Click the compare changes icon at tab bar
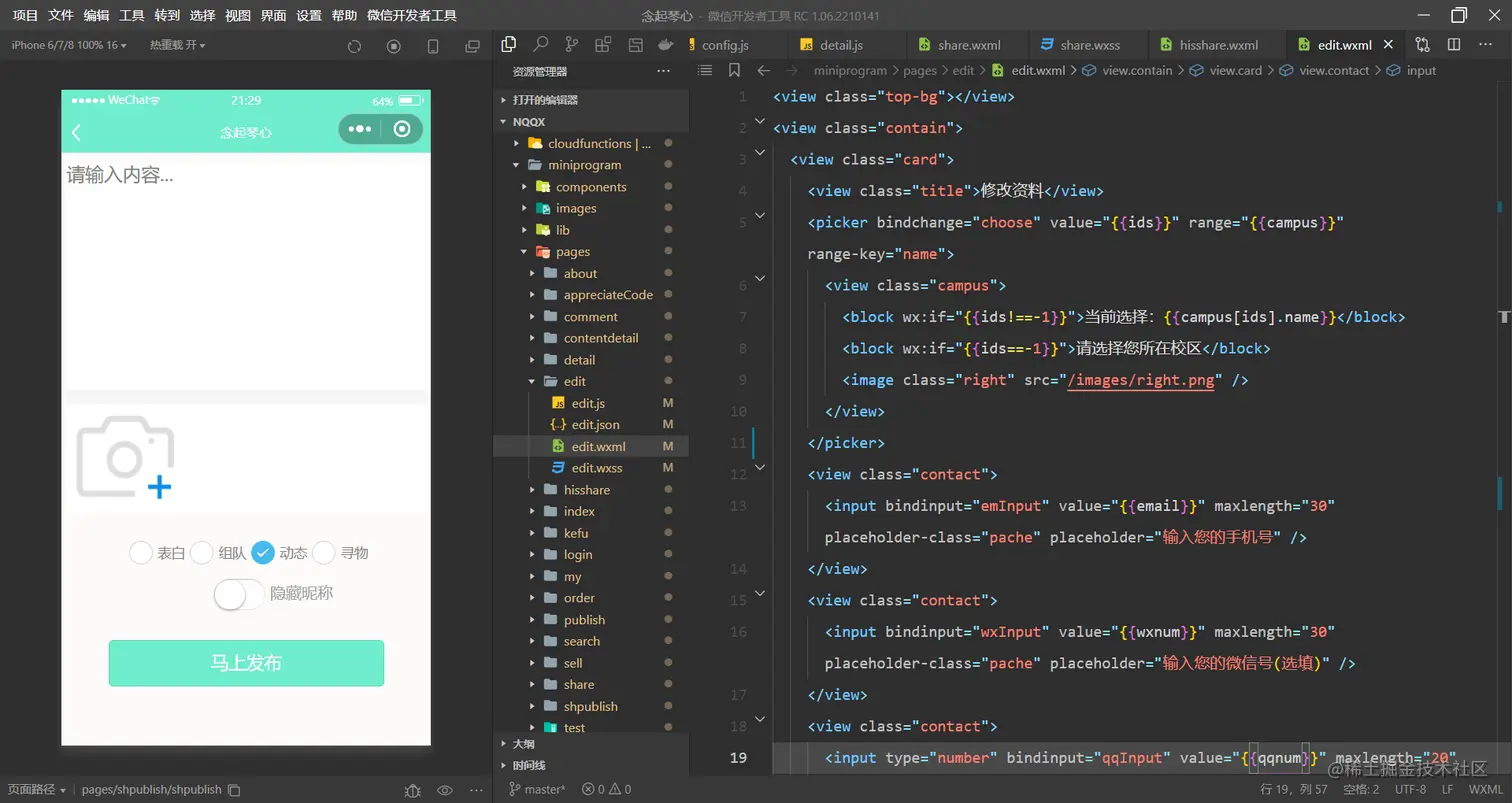Viewport: 1512px width, 803px height. [1422, 44]
